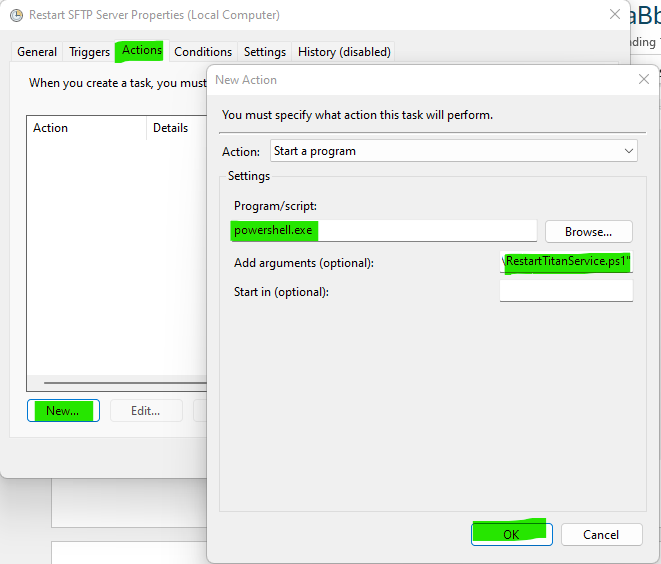Open the History (disabled) tab
Image resolution: width=661 pixels, height=564 pixels.
click(x=344, y=52)
